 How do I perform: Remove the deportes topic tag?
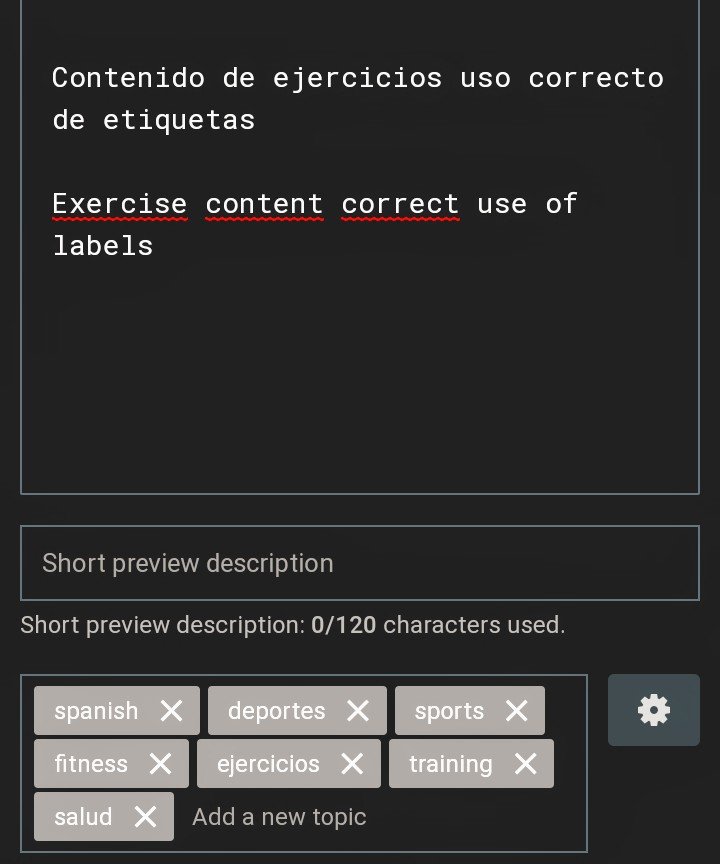point(358,711)
